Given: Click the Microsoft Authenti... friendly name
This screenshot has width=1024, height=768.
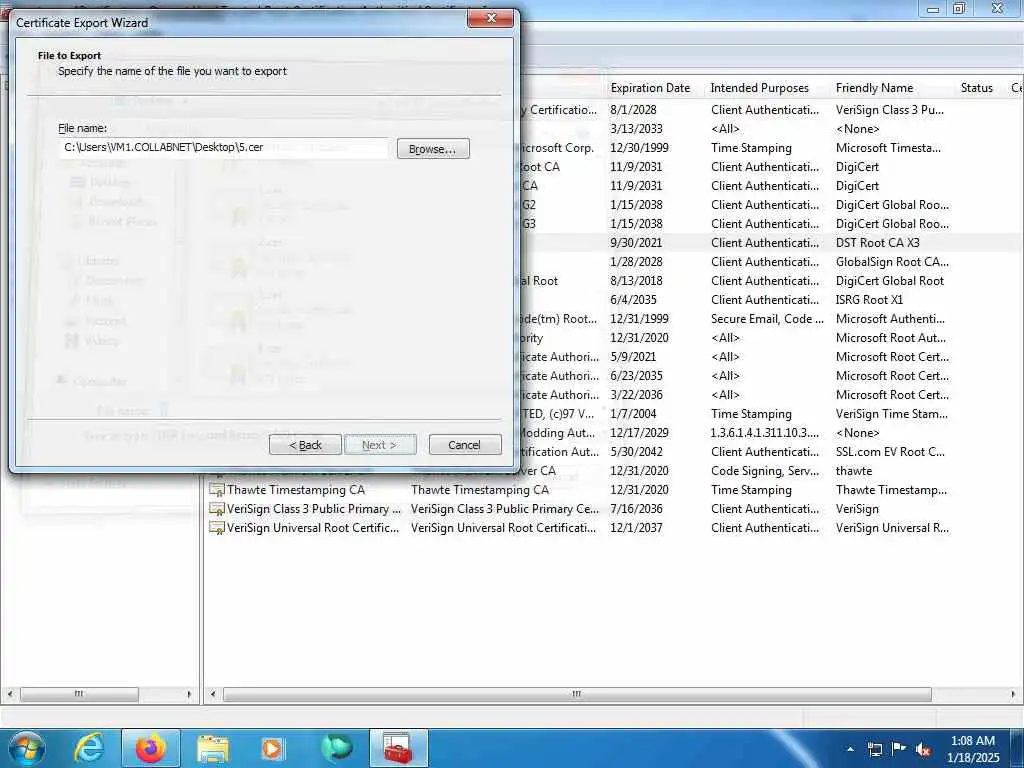Looking at the screenshot, I should click(x=890, y=319).
